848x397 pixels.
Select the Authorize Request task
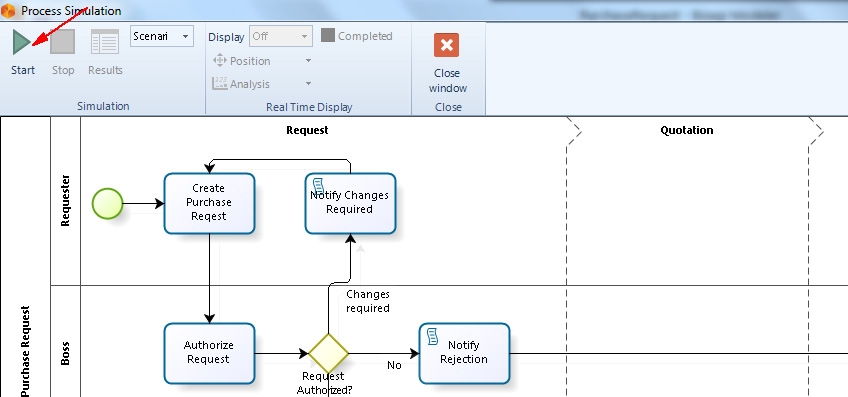point(209,353)
